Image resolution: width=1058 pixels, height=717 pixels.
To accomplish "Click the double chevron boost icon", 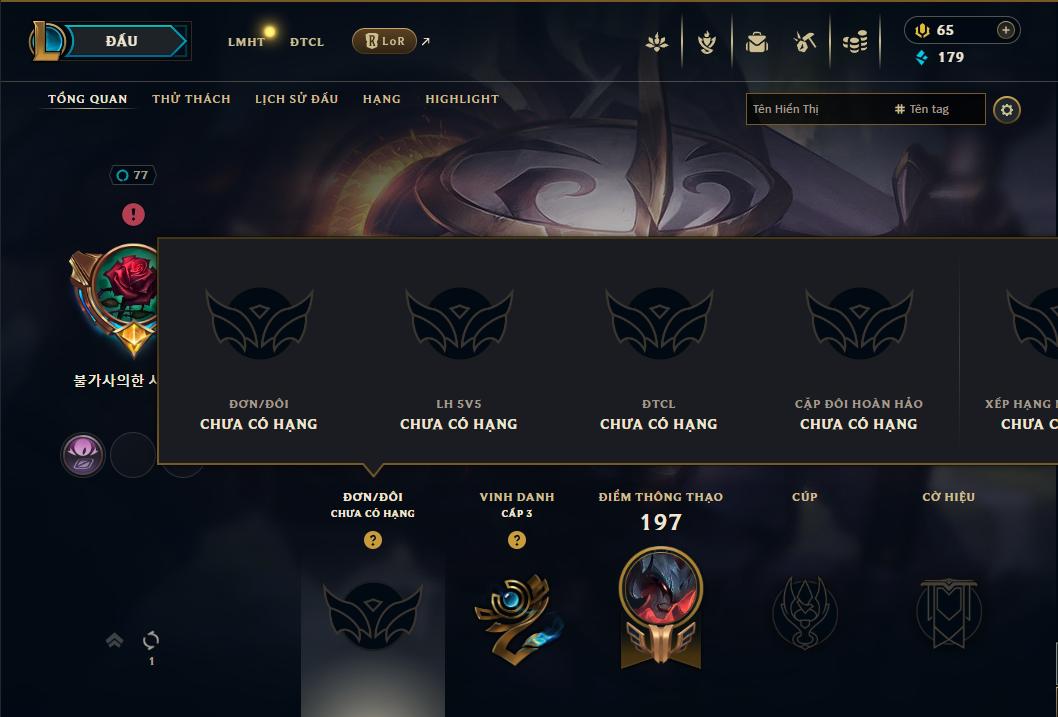I will 115,640.
